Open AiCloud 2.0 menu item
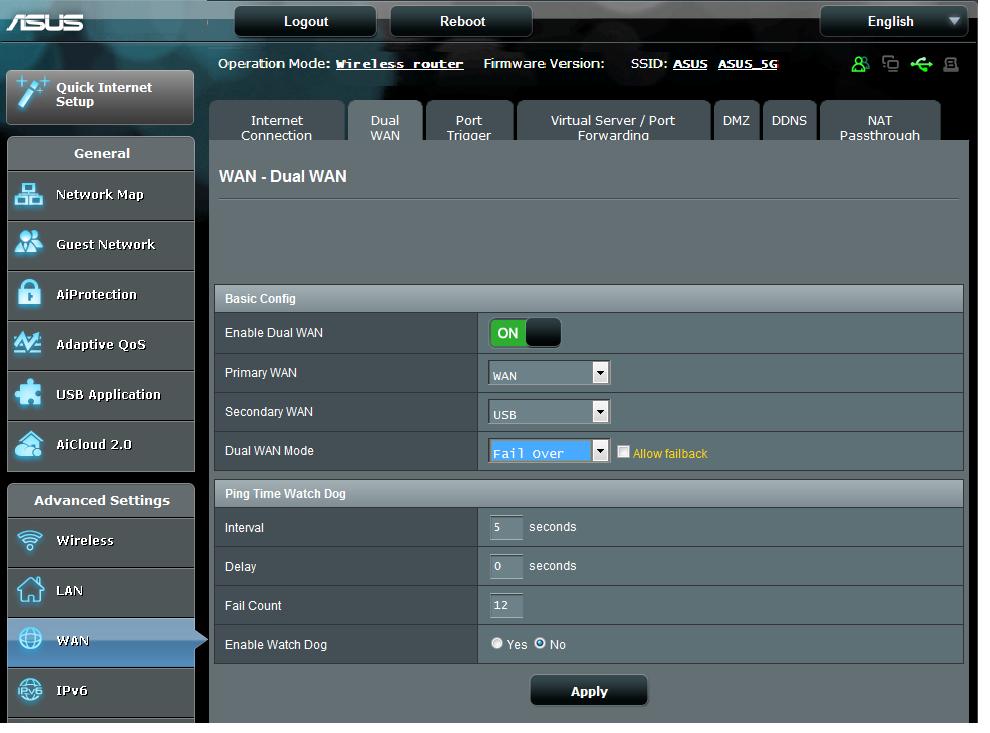Image resolution: width=990 pixels, height=733 pixels. pos(101,444)
